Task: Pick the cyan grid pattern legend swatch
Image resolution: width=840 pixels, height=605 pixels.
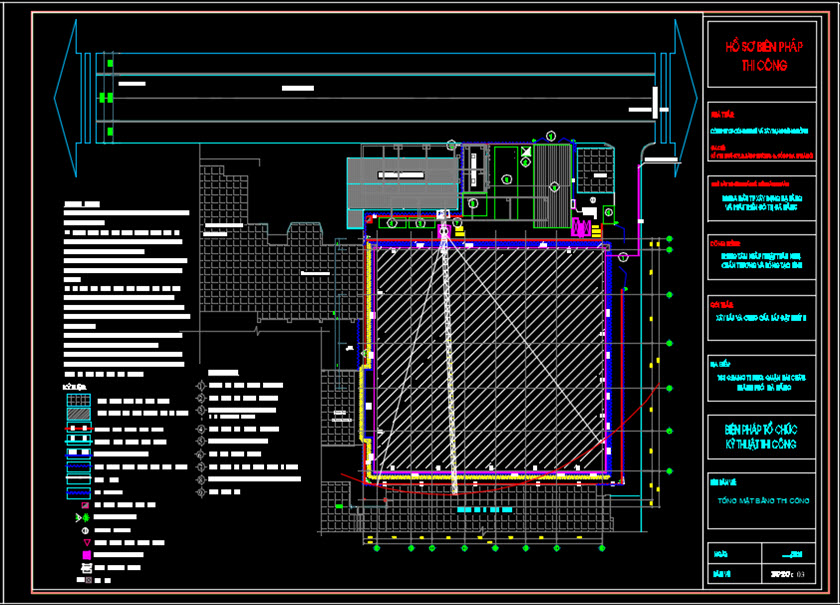Action: [78, 399]
